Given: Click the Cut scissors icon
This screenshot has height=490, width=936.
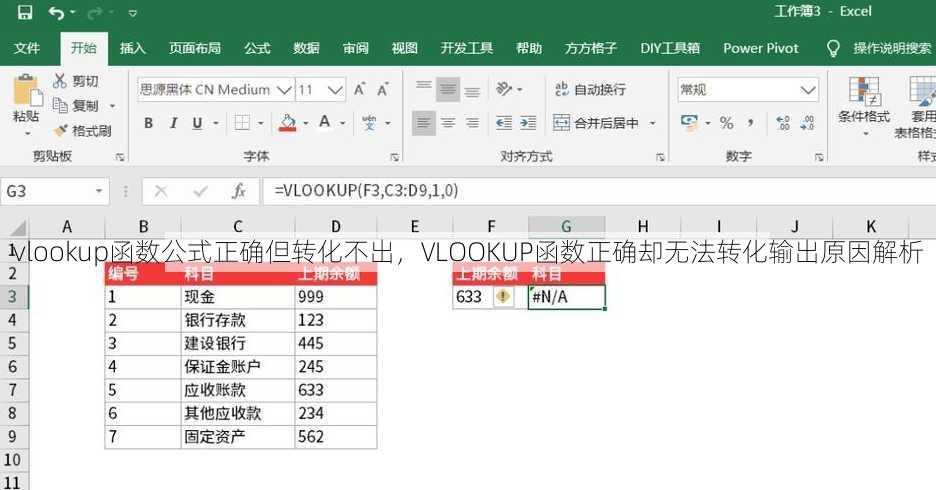Looking at the screenshot, I should tap(60, 81).
